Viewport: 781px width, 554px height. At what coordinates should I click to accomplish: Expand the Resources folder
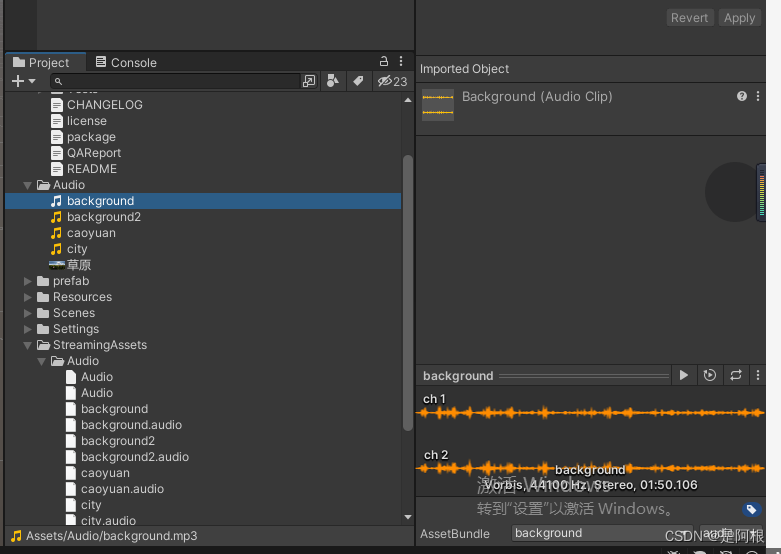[27, 297]
